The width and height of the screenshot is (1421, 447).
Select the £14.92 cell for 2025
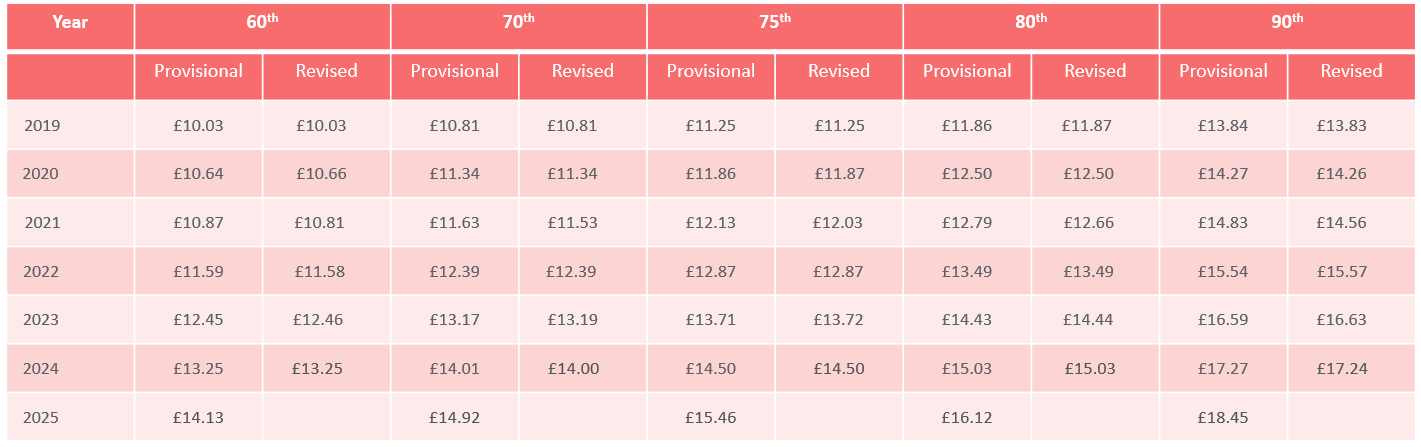tap(454, 417)
